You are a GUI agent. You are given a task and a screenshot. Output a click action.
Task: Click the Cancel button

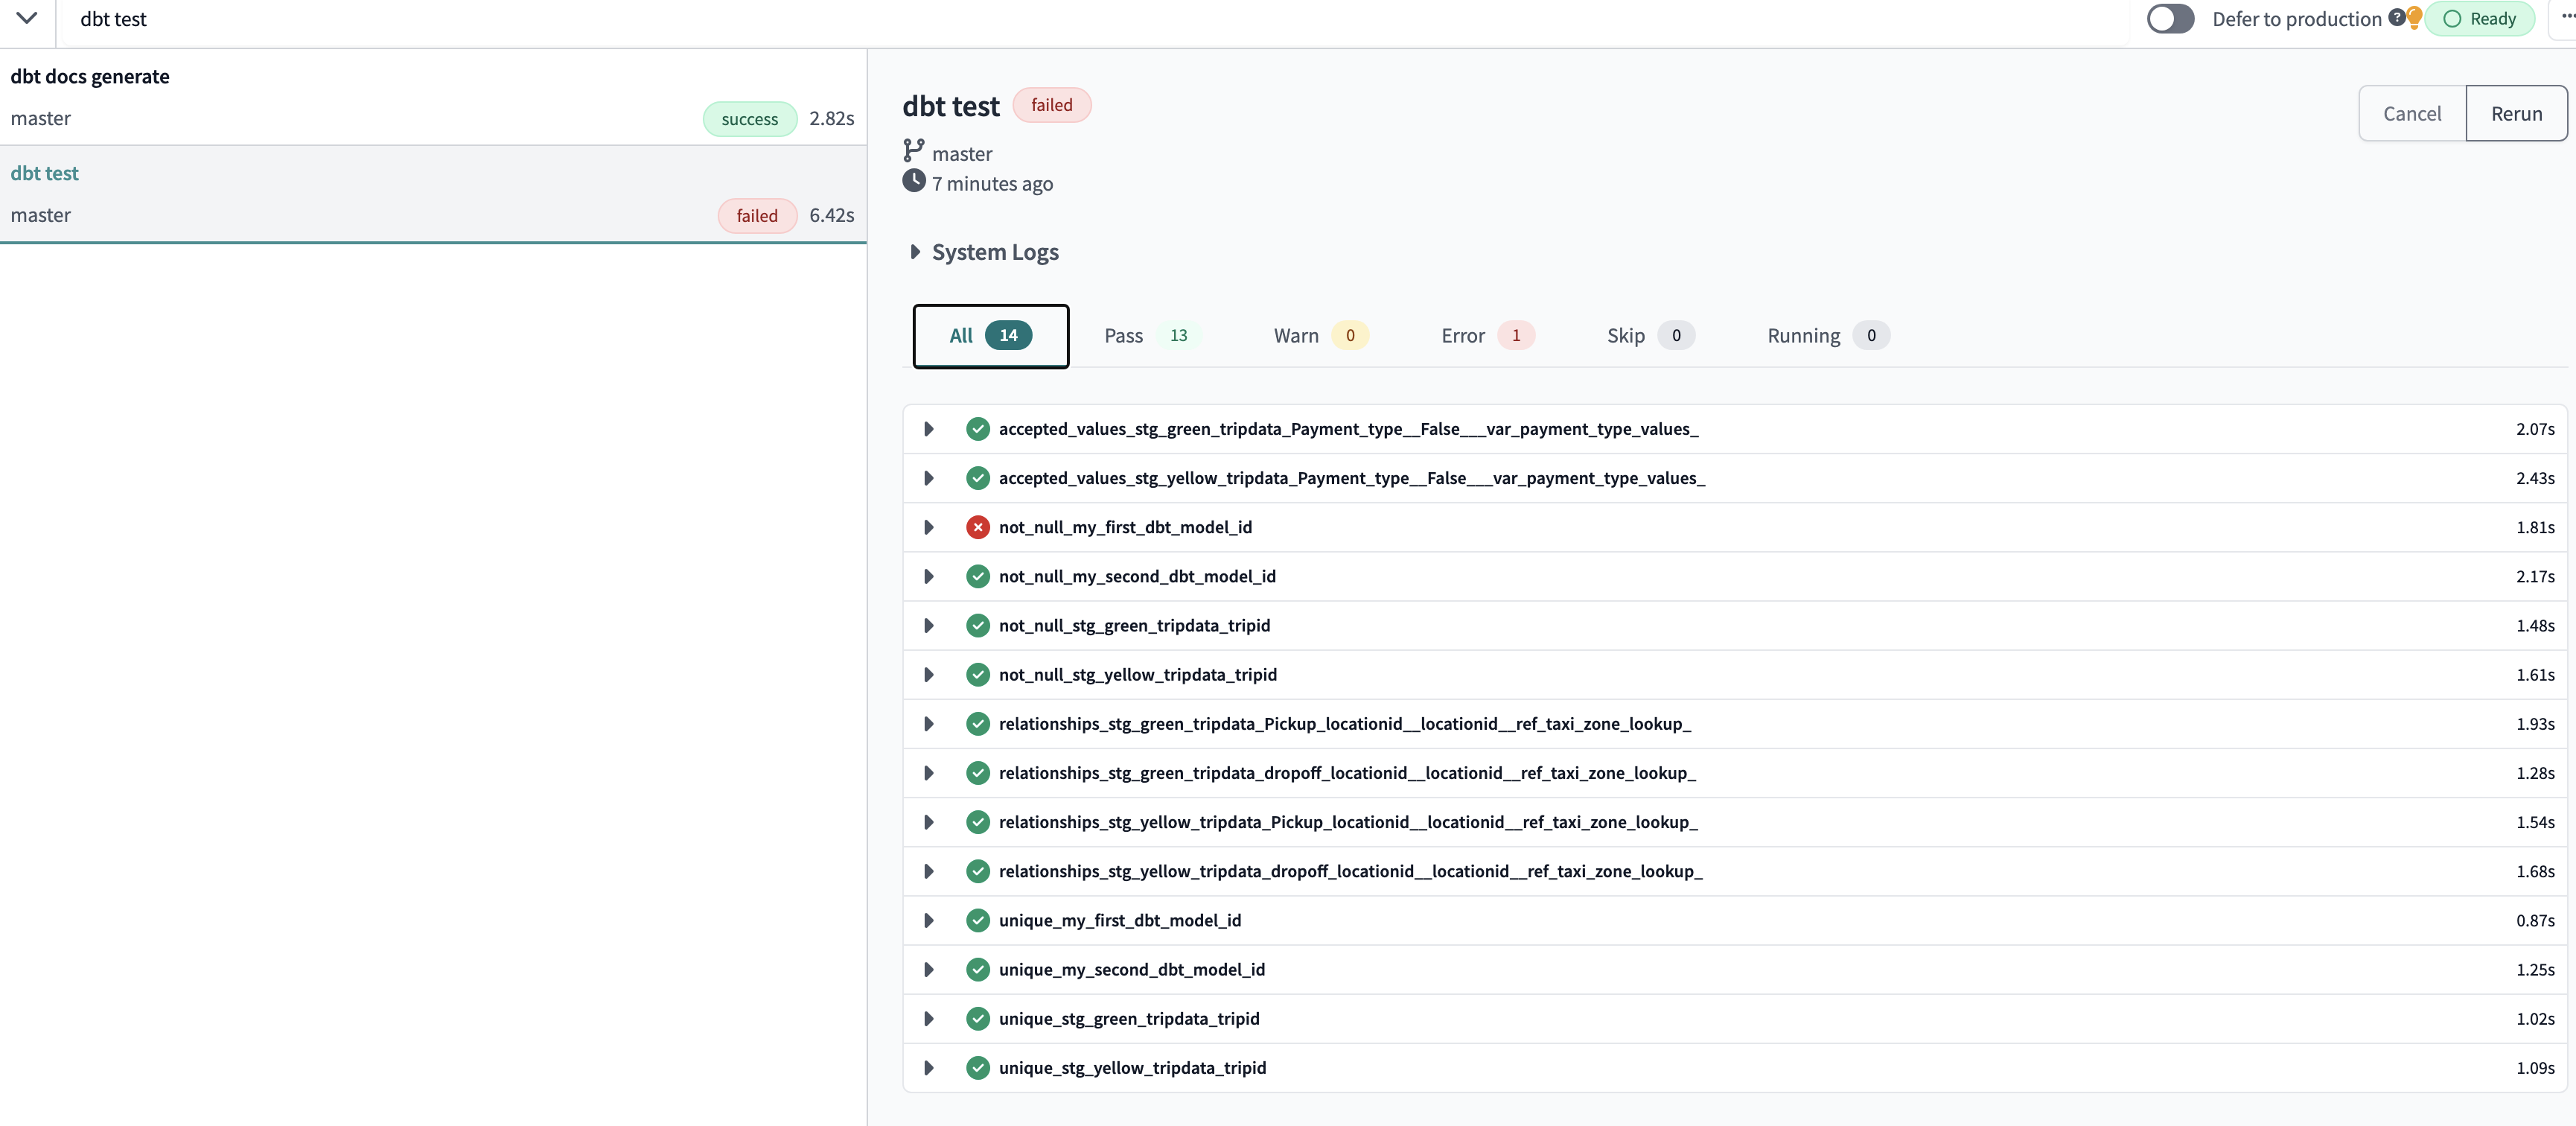pyautogui.click(x=2412, y=113)
